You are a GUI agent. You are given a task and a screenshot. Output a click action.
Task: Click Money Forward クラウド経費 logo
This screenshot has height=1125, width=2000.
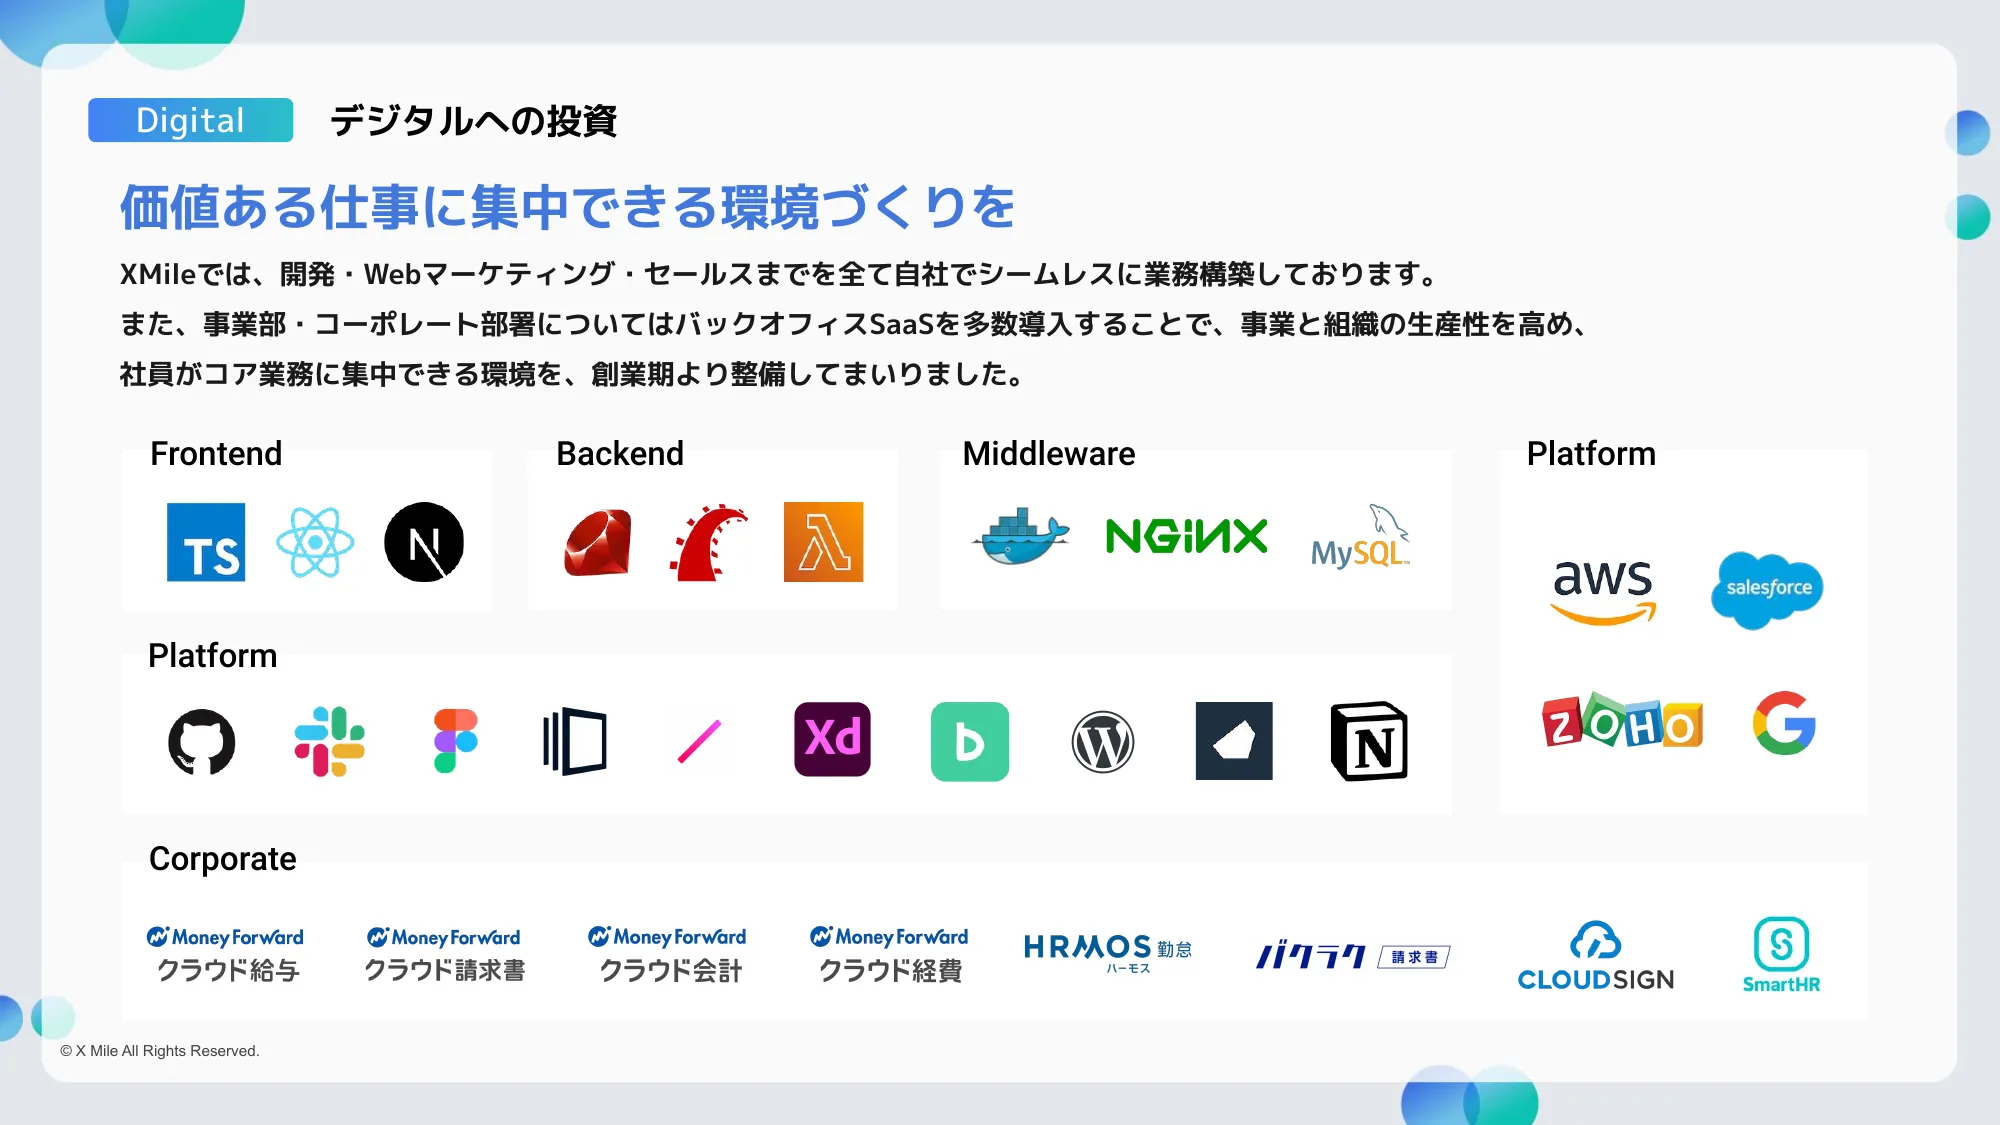(x=889, y=954)
